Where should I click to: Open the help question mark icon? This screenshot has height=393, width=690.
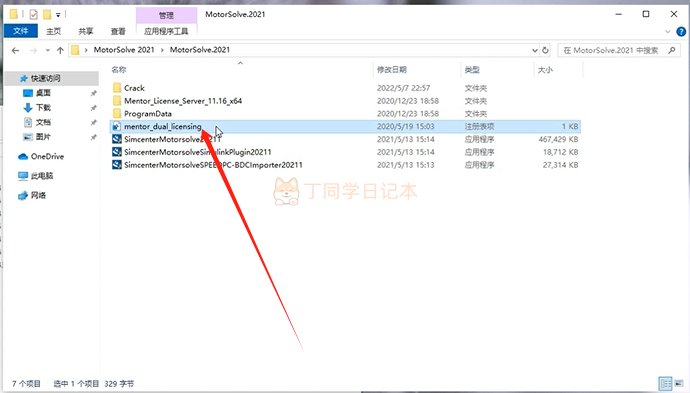click(681, 31)
